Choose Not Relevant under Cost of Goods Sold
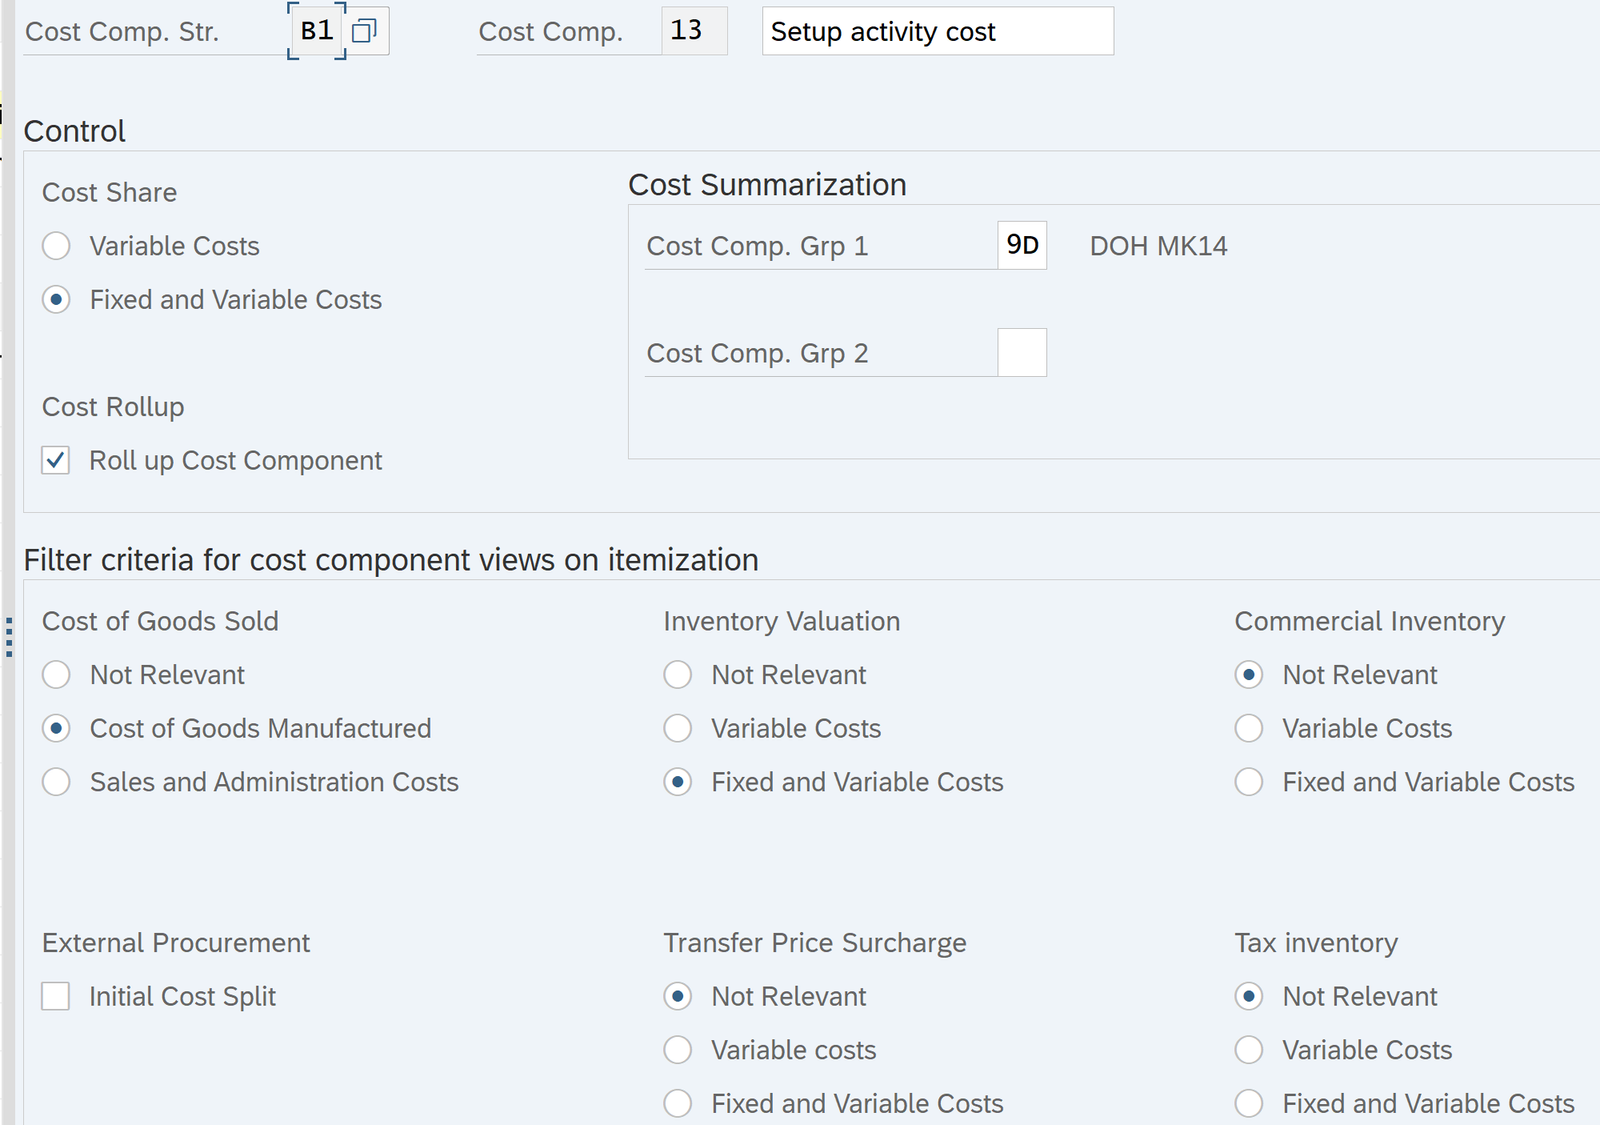Image resolution: width=1600 pixels, height=1125 pixels. tap(57, 675)
